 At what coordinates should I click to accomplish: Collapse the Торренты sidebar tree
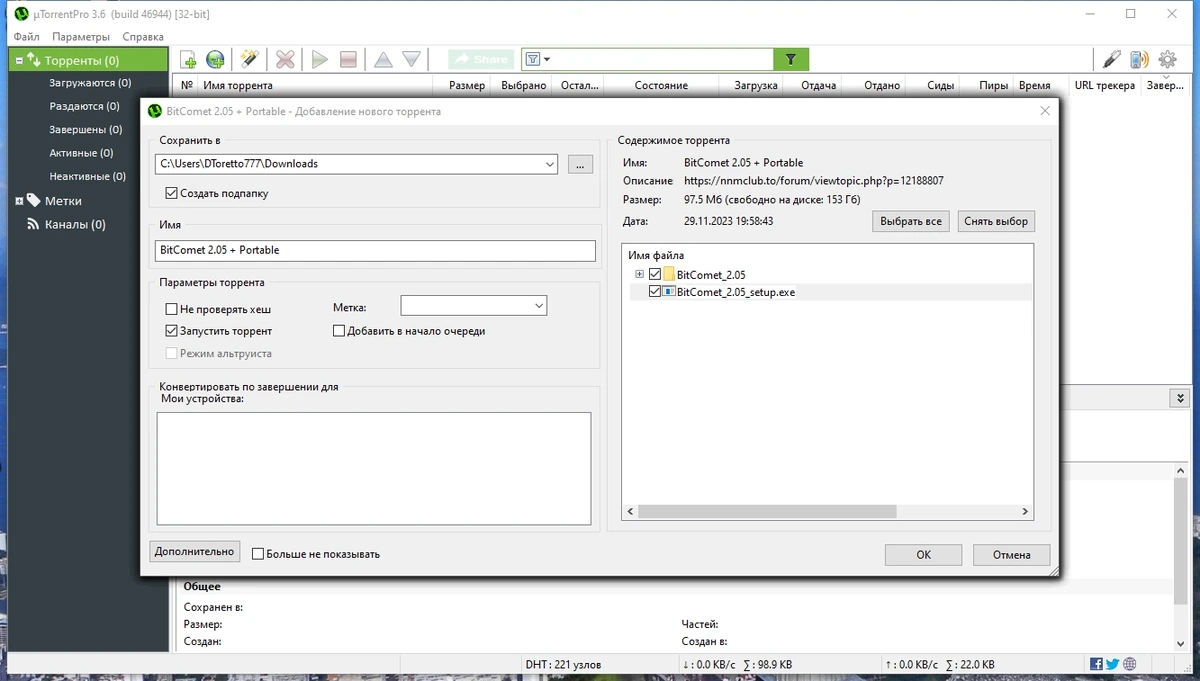(x=19, y=60)
